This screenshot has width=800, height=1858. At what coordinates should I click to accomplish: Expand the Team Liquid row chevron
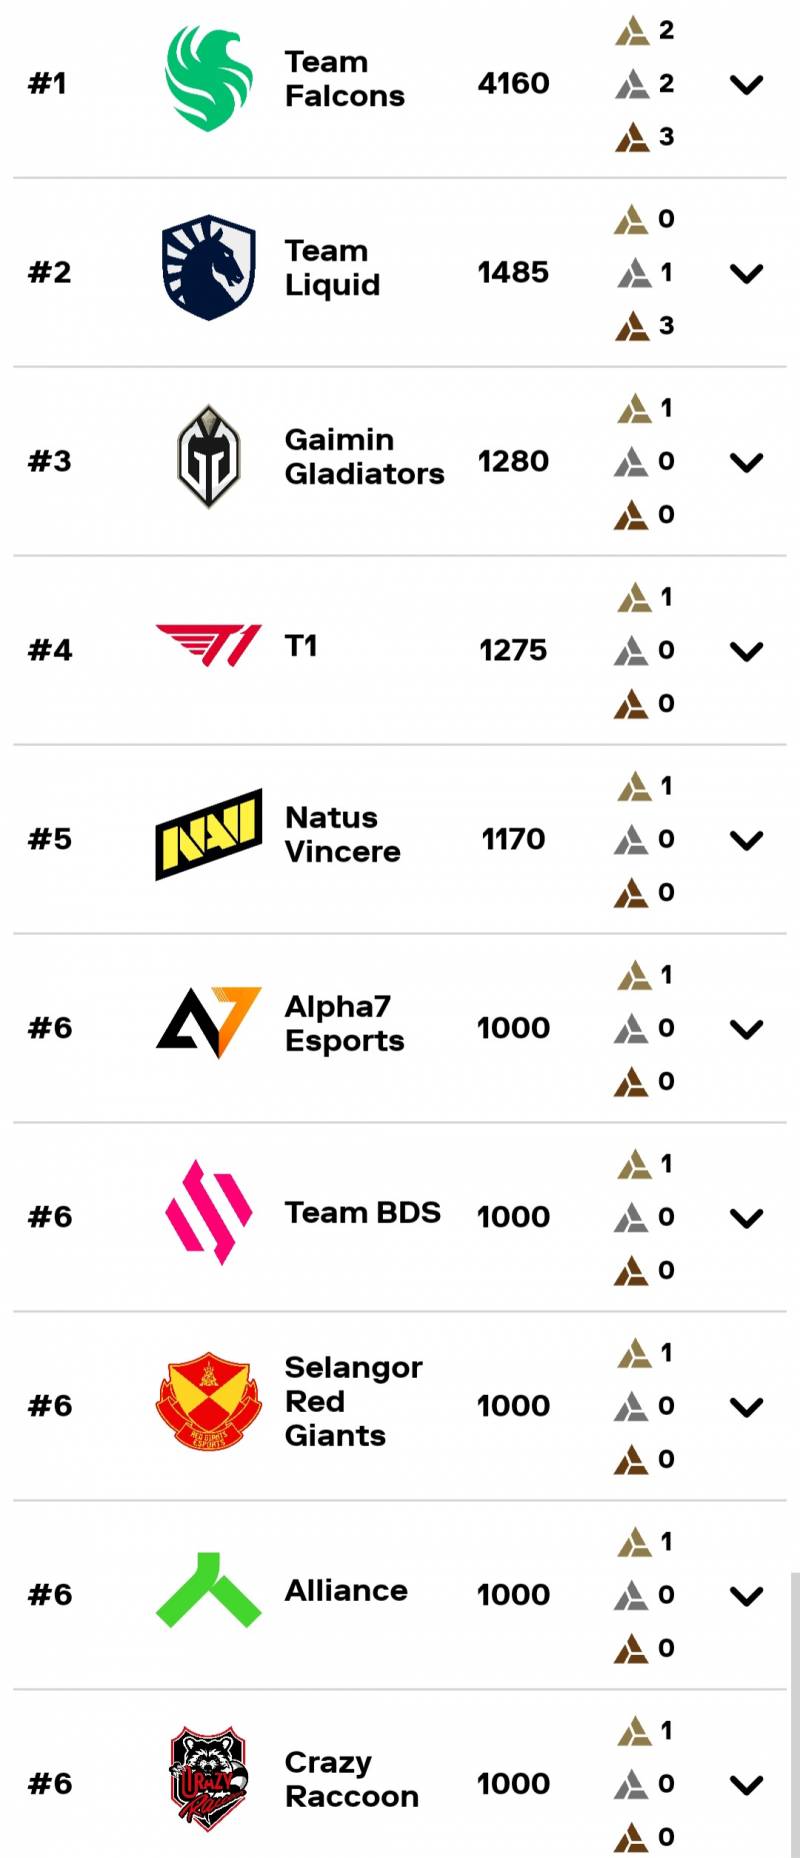click(x=746, y=274)
